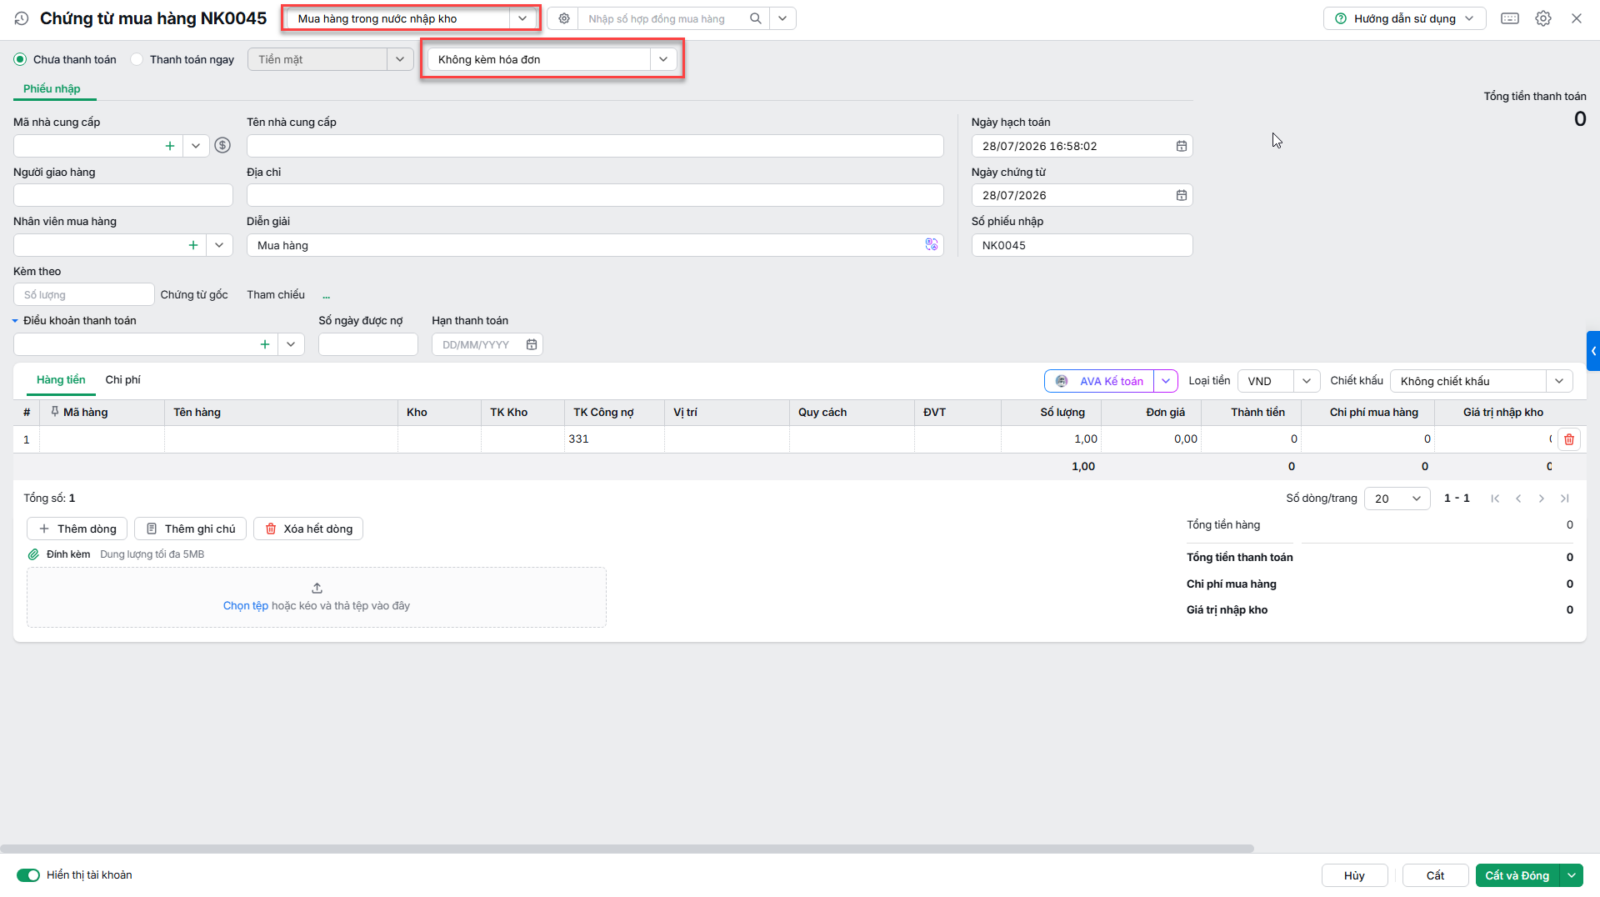The image size is (1600, 897).
Task: Toggle the Hiển thị tài khoản switch
Action: point(28,875)
